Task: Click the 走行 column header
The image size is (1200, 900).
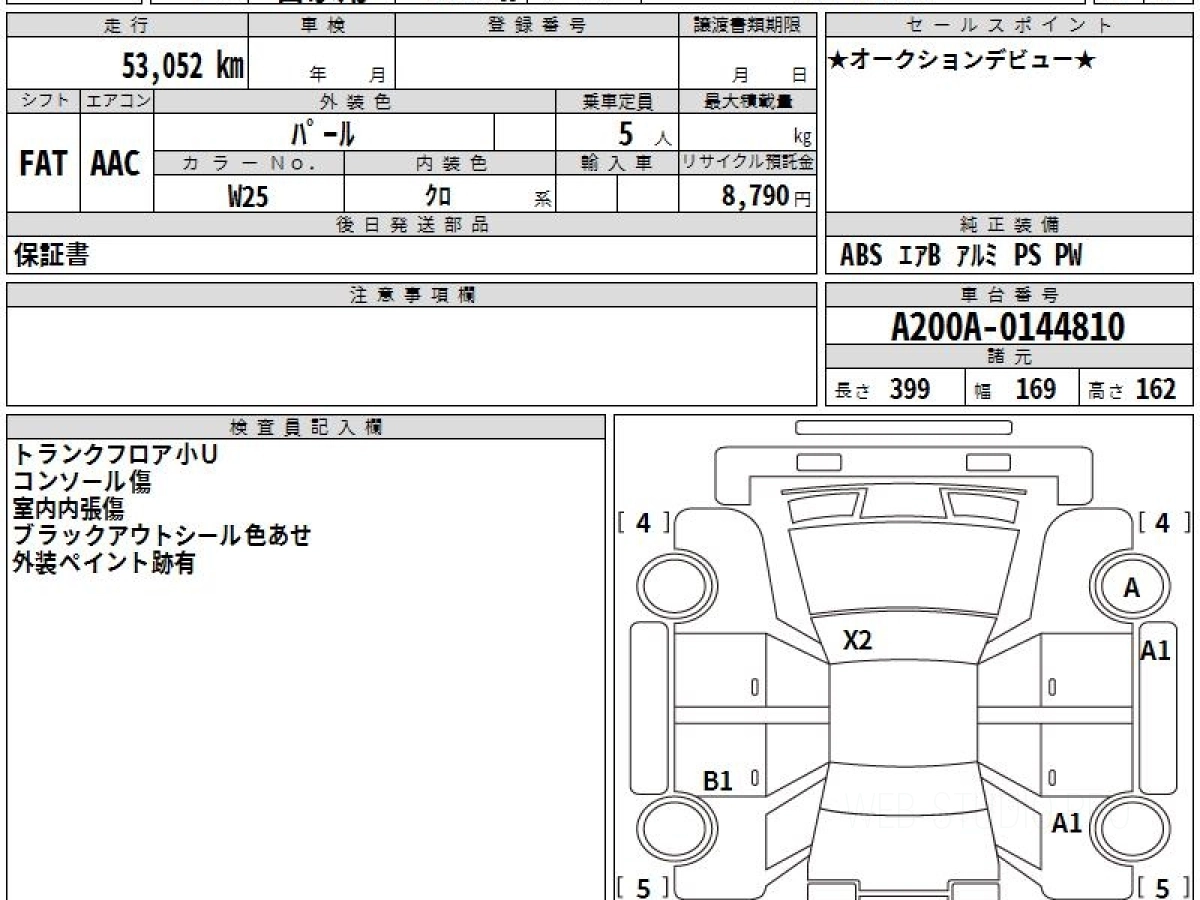Action: [127, 26]
